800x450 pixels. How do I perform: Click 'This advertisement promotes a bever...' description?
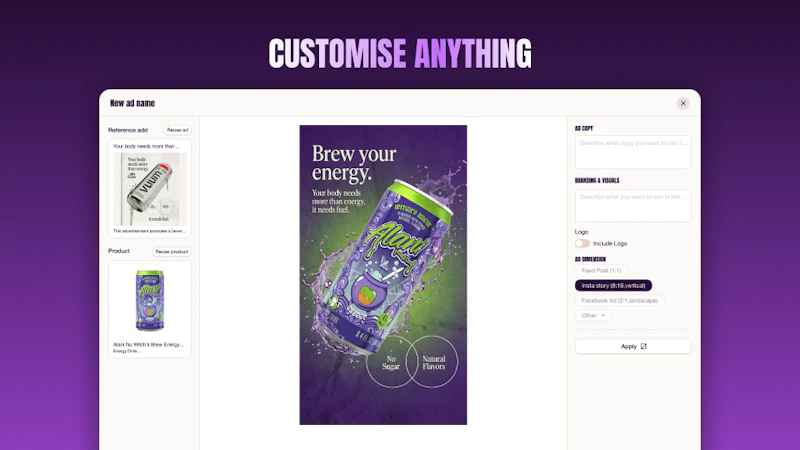click(149, 231)
